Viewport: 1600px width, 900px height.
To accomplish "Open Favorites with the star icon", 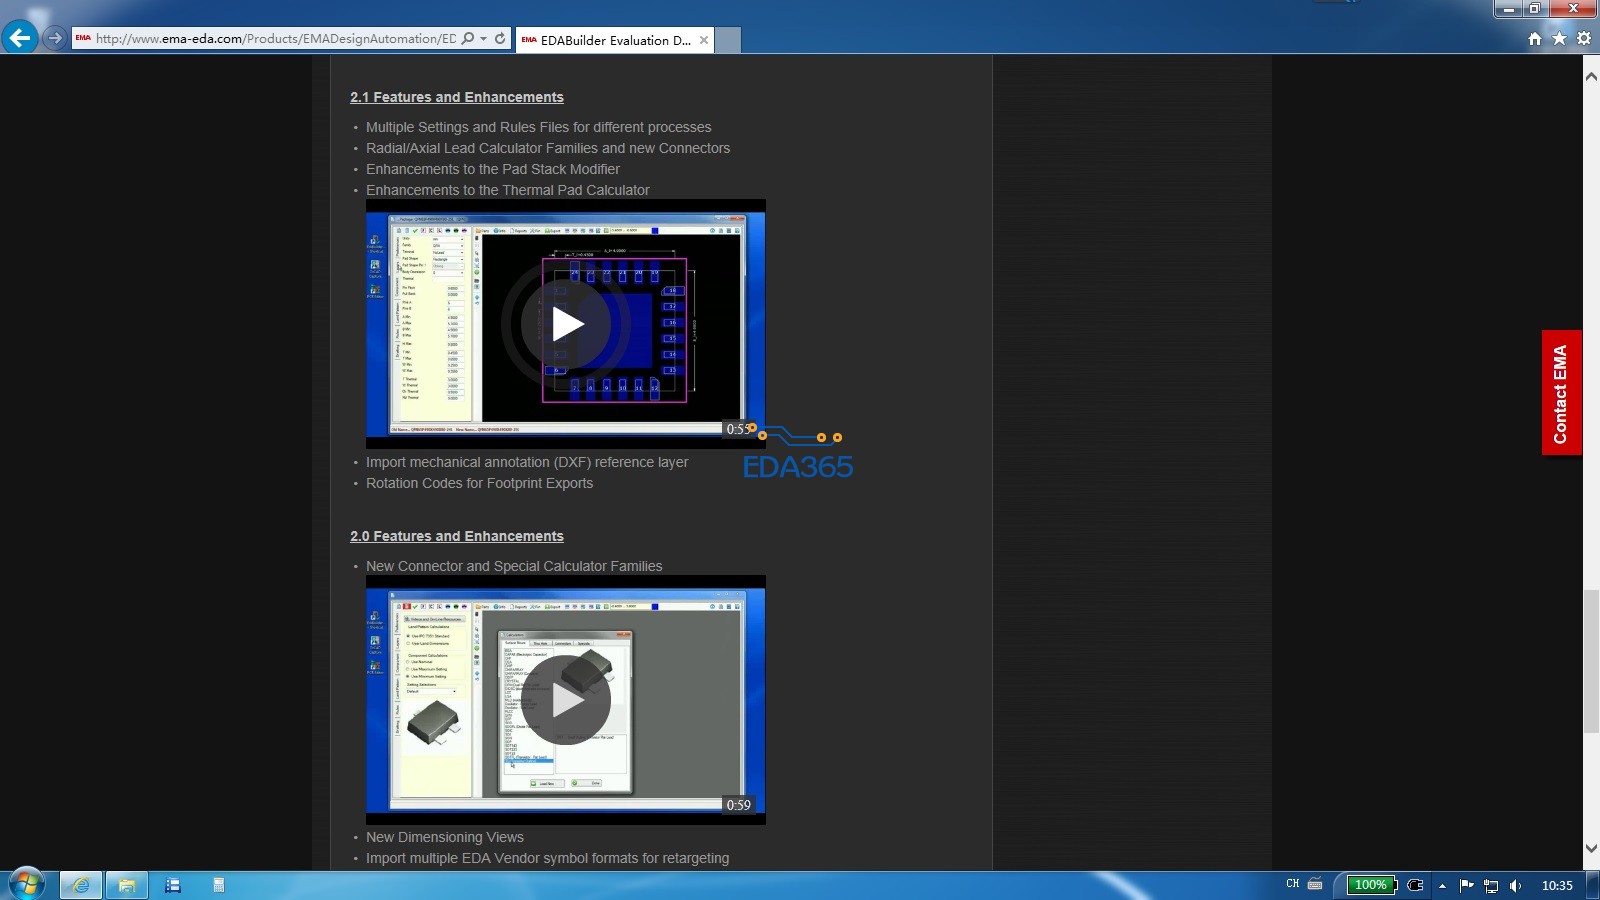I will point(1559,39).
